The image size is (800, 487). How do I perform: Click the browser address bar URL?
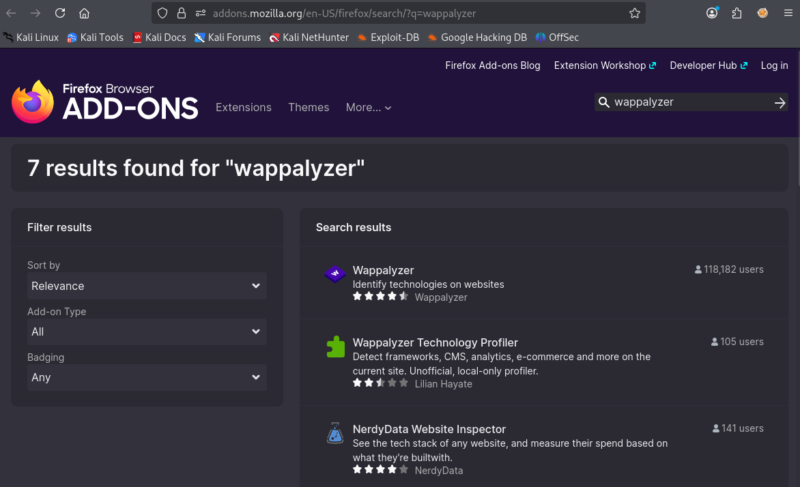[x=344, y=13]
